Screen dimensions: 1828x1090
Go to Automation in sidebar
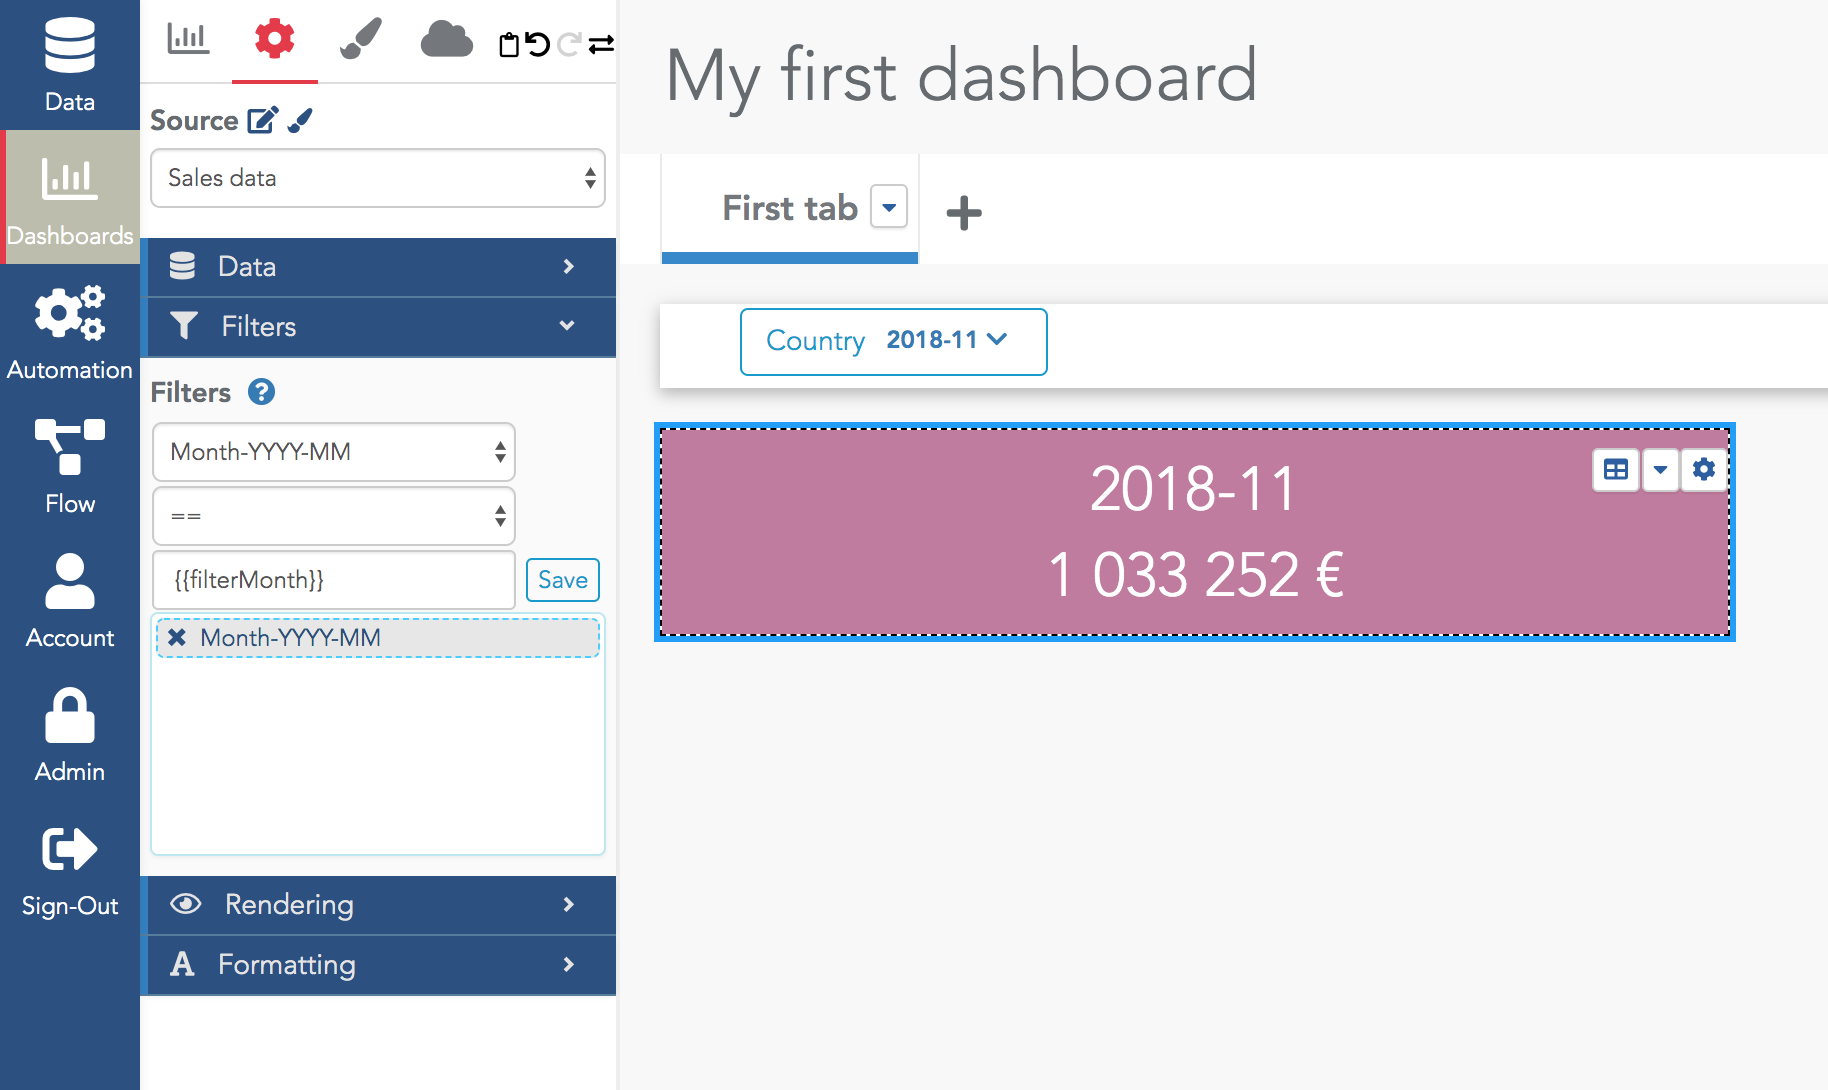pos(70,332)
